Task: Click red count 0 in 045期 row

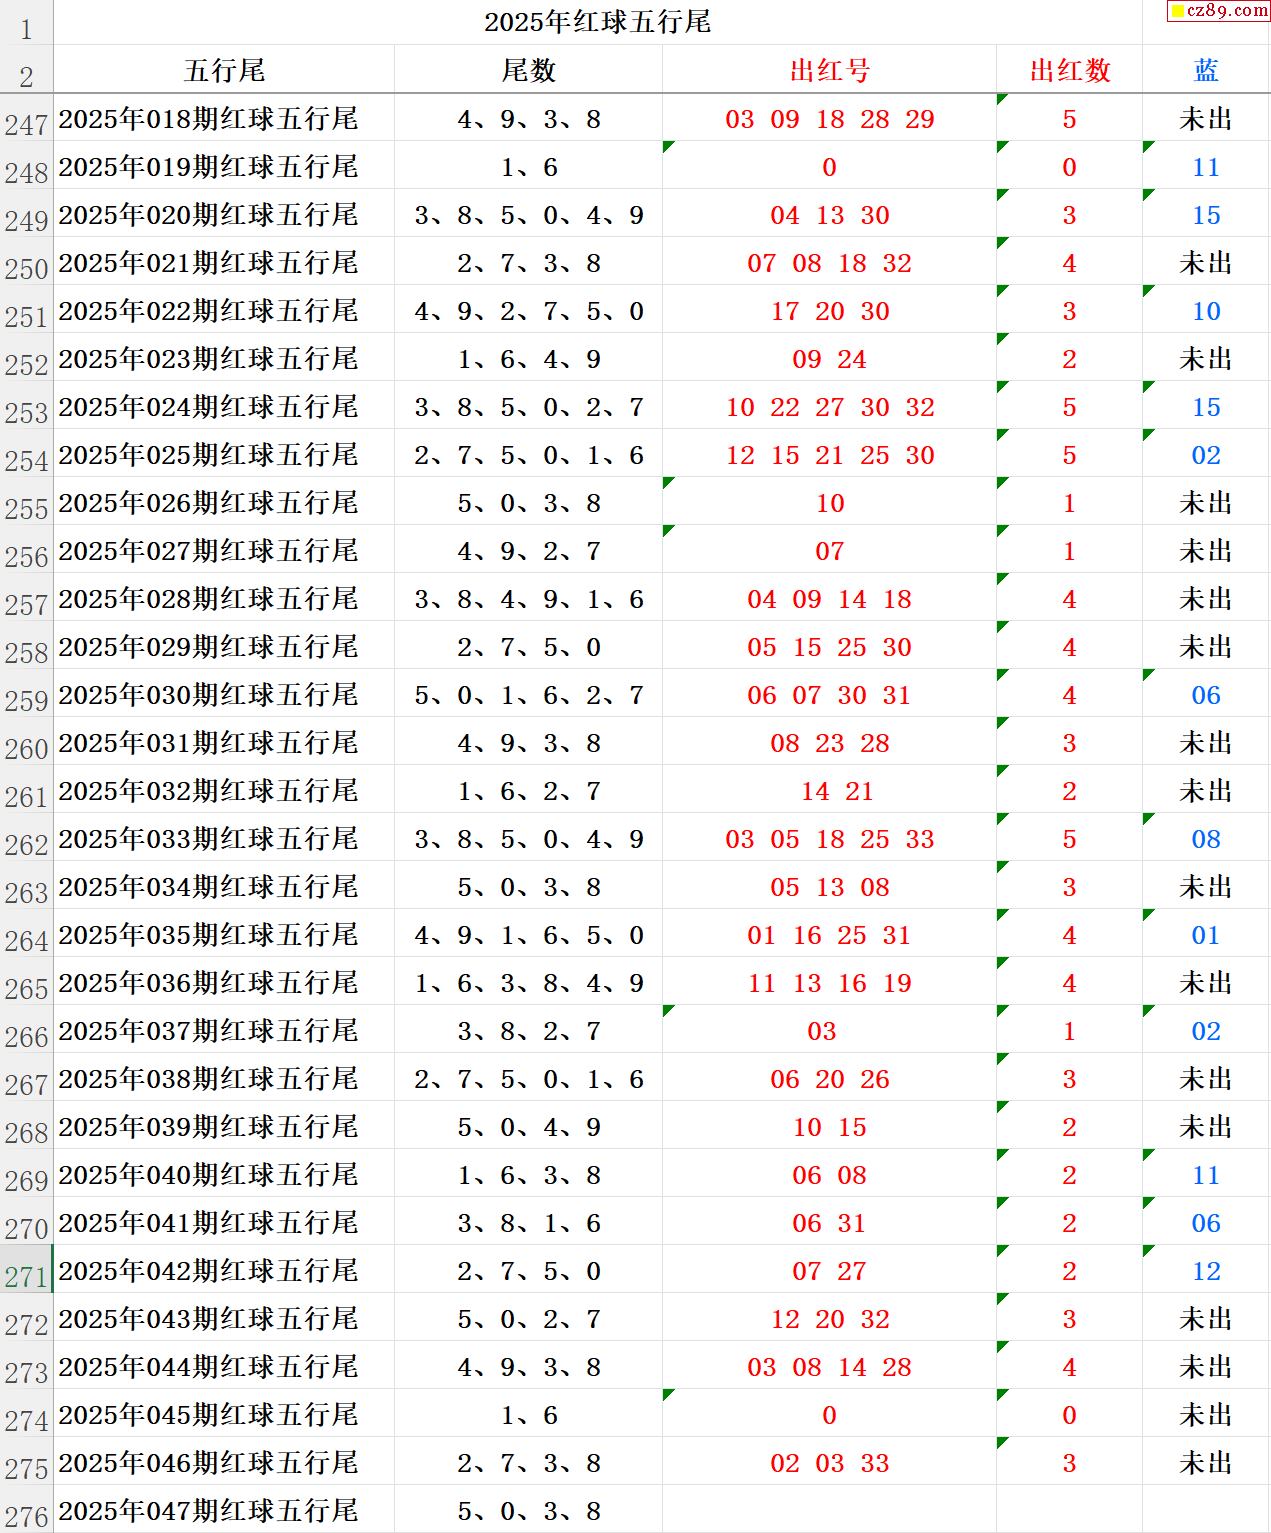Action: pyautogui.click(x=1069, y=1415)
